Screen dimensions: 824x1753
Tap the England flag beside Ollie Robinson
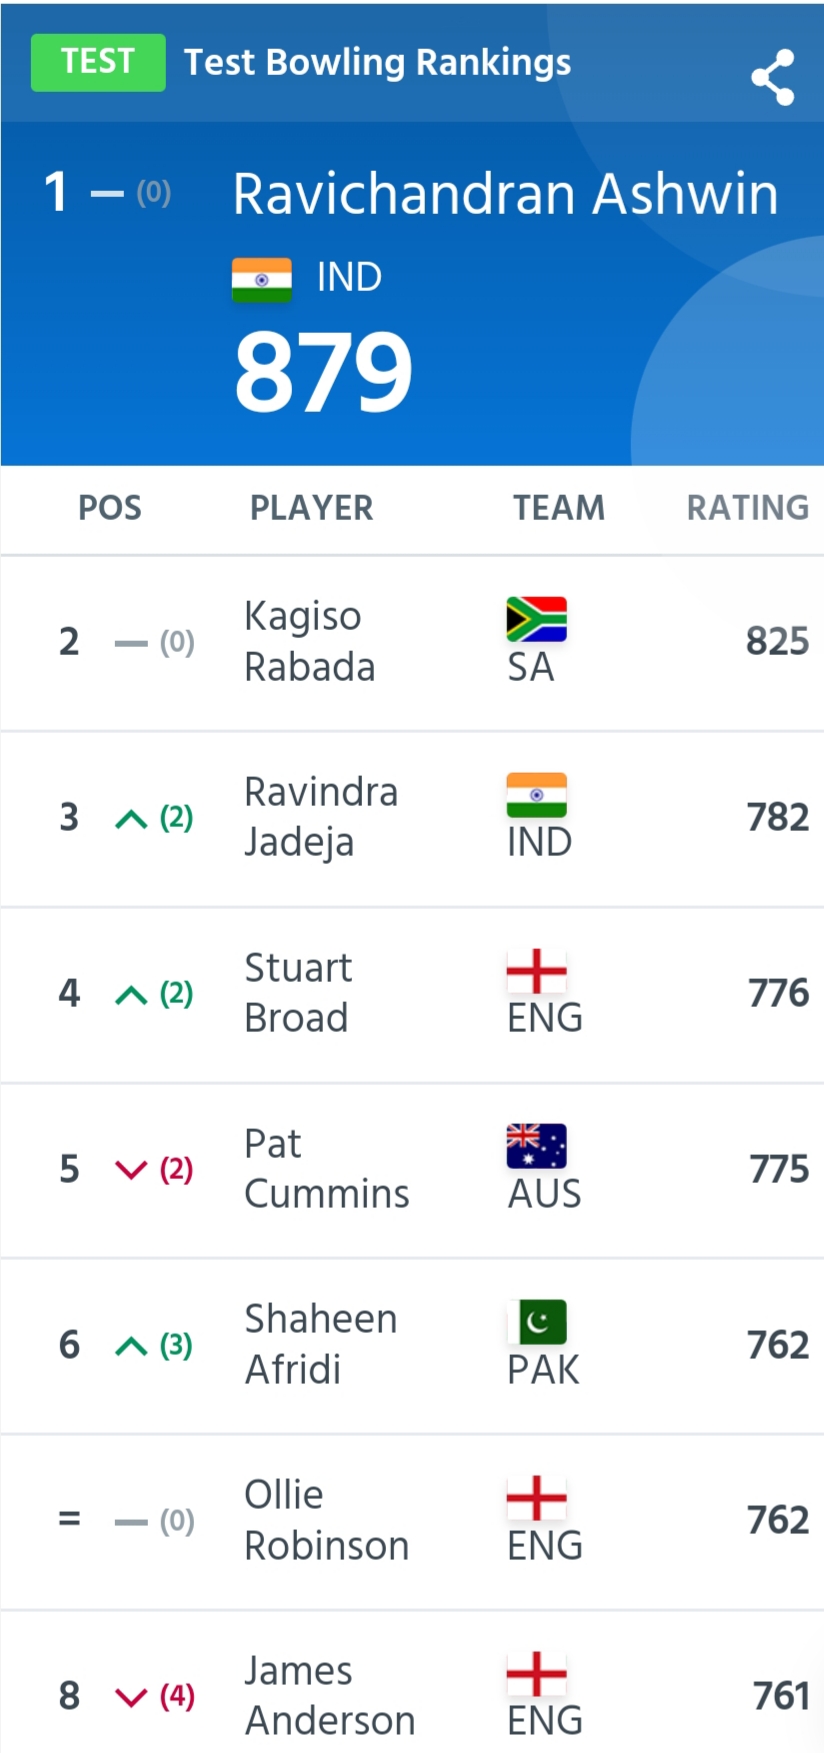pyautogui.click(x=536, y=1498)
